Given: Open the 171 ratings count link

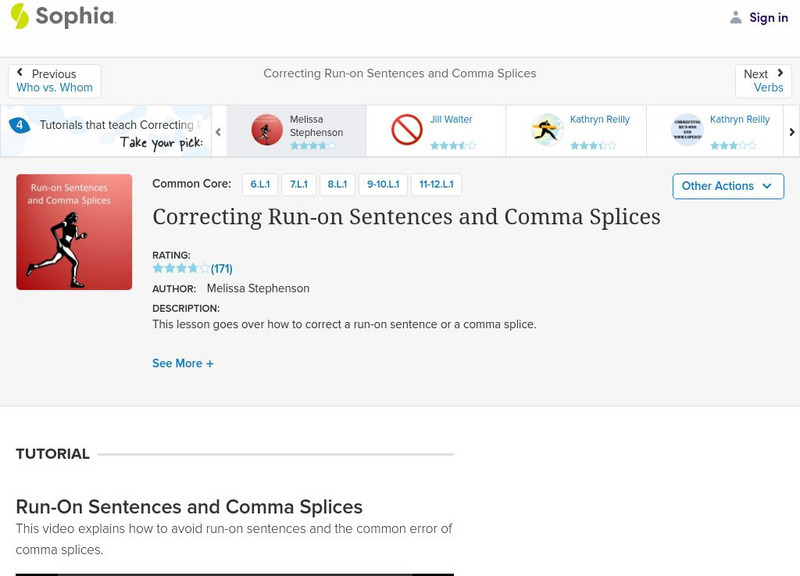Looking at the screenshot, I should point(222,269).
